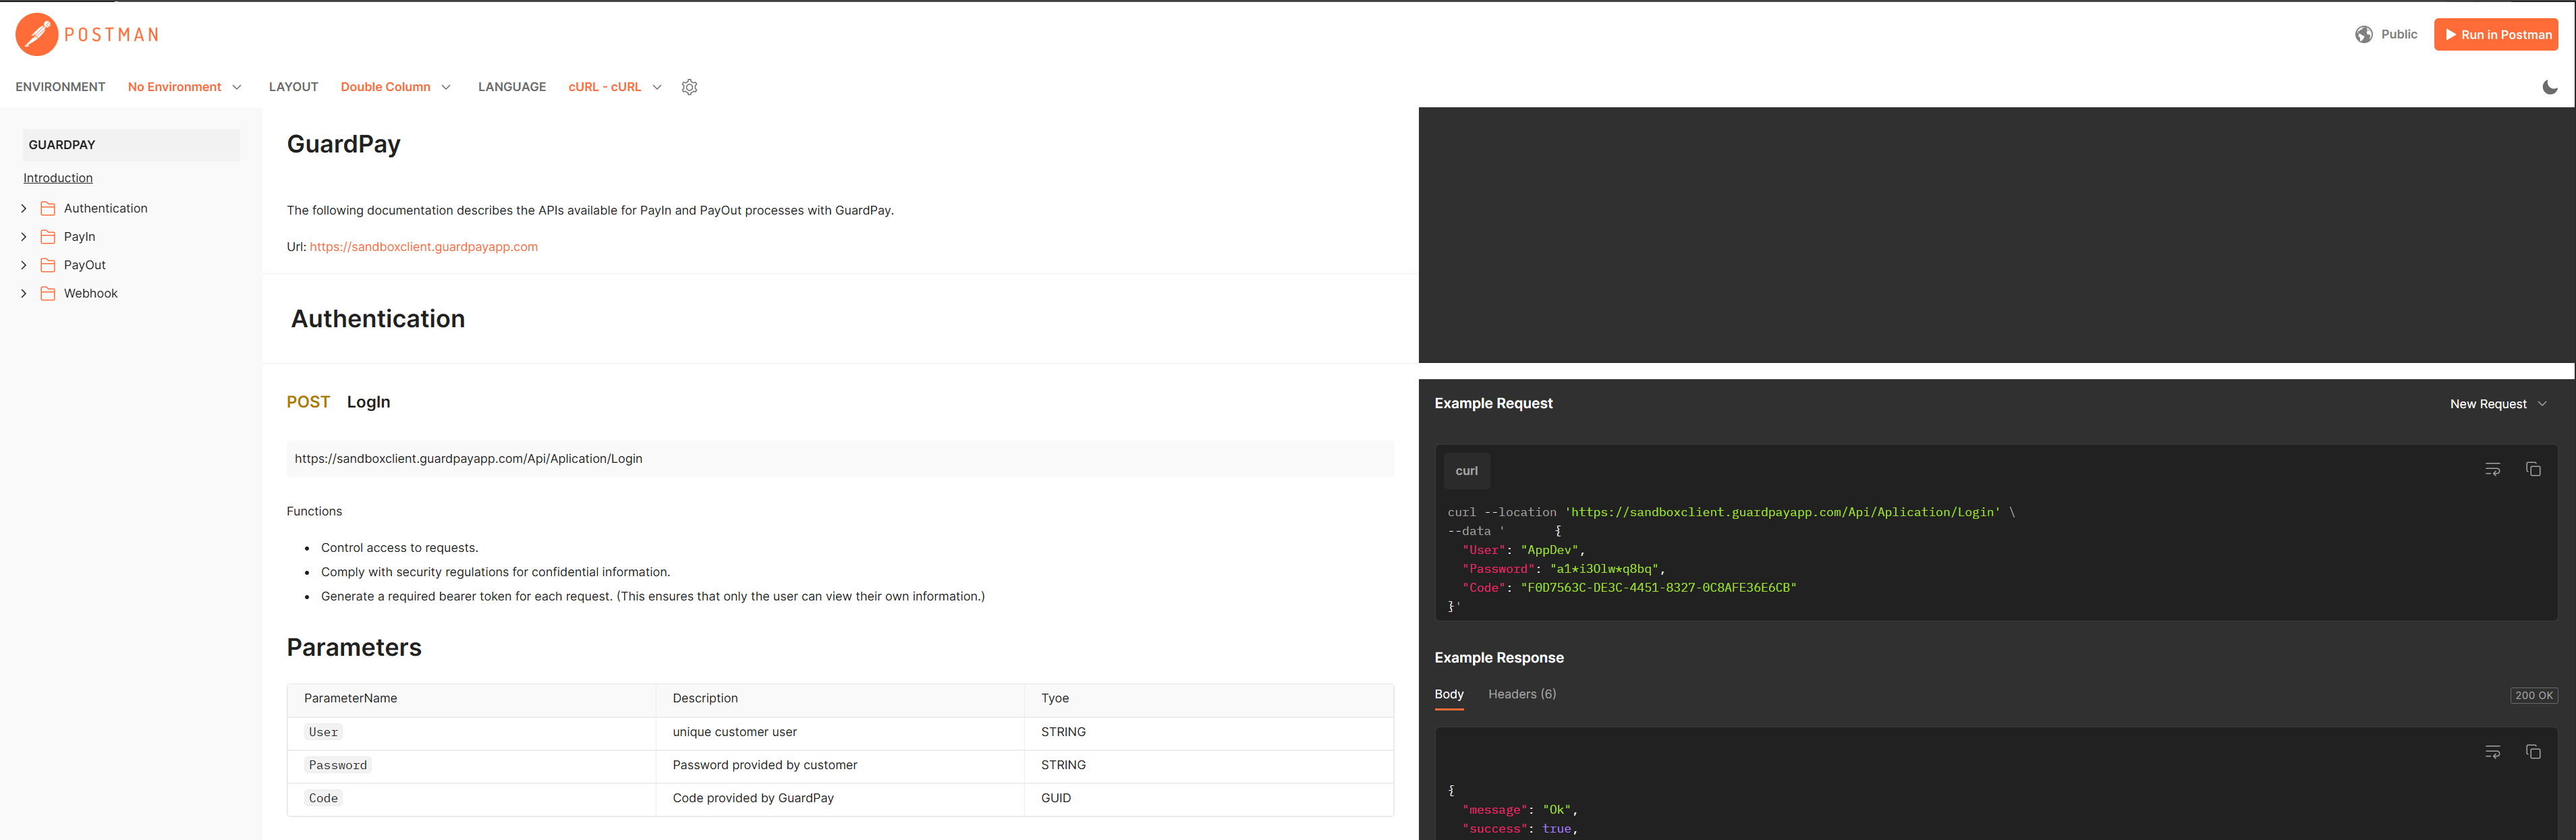Click the Public globe icon
The image size is (2576, 840).
coord(2363,34)
